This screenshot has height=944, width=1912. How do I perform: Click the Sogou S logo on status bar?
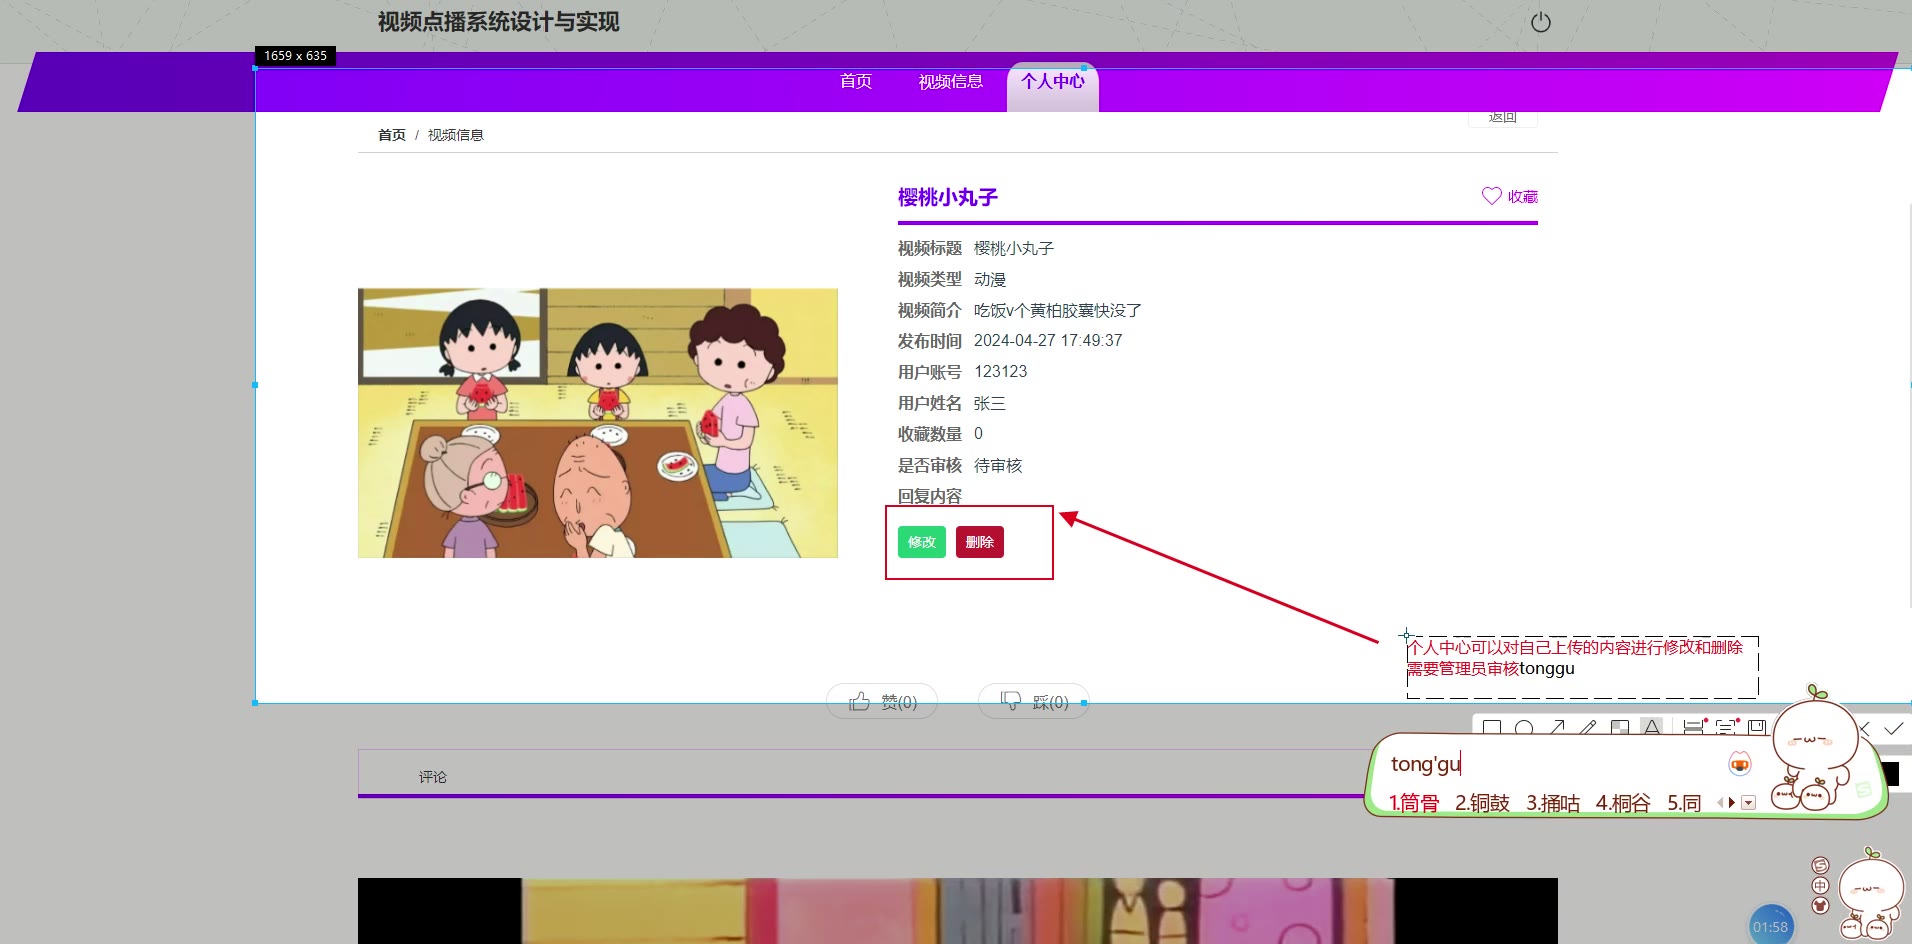(1820, 865)
